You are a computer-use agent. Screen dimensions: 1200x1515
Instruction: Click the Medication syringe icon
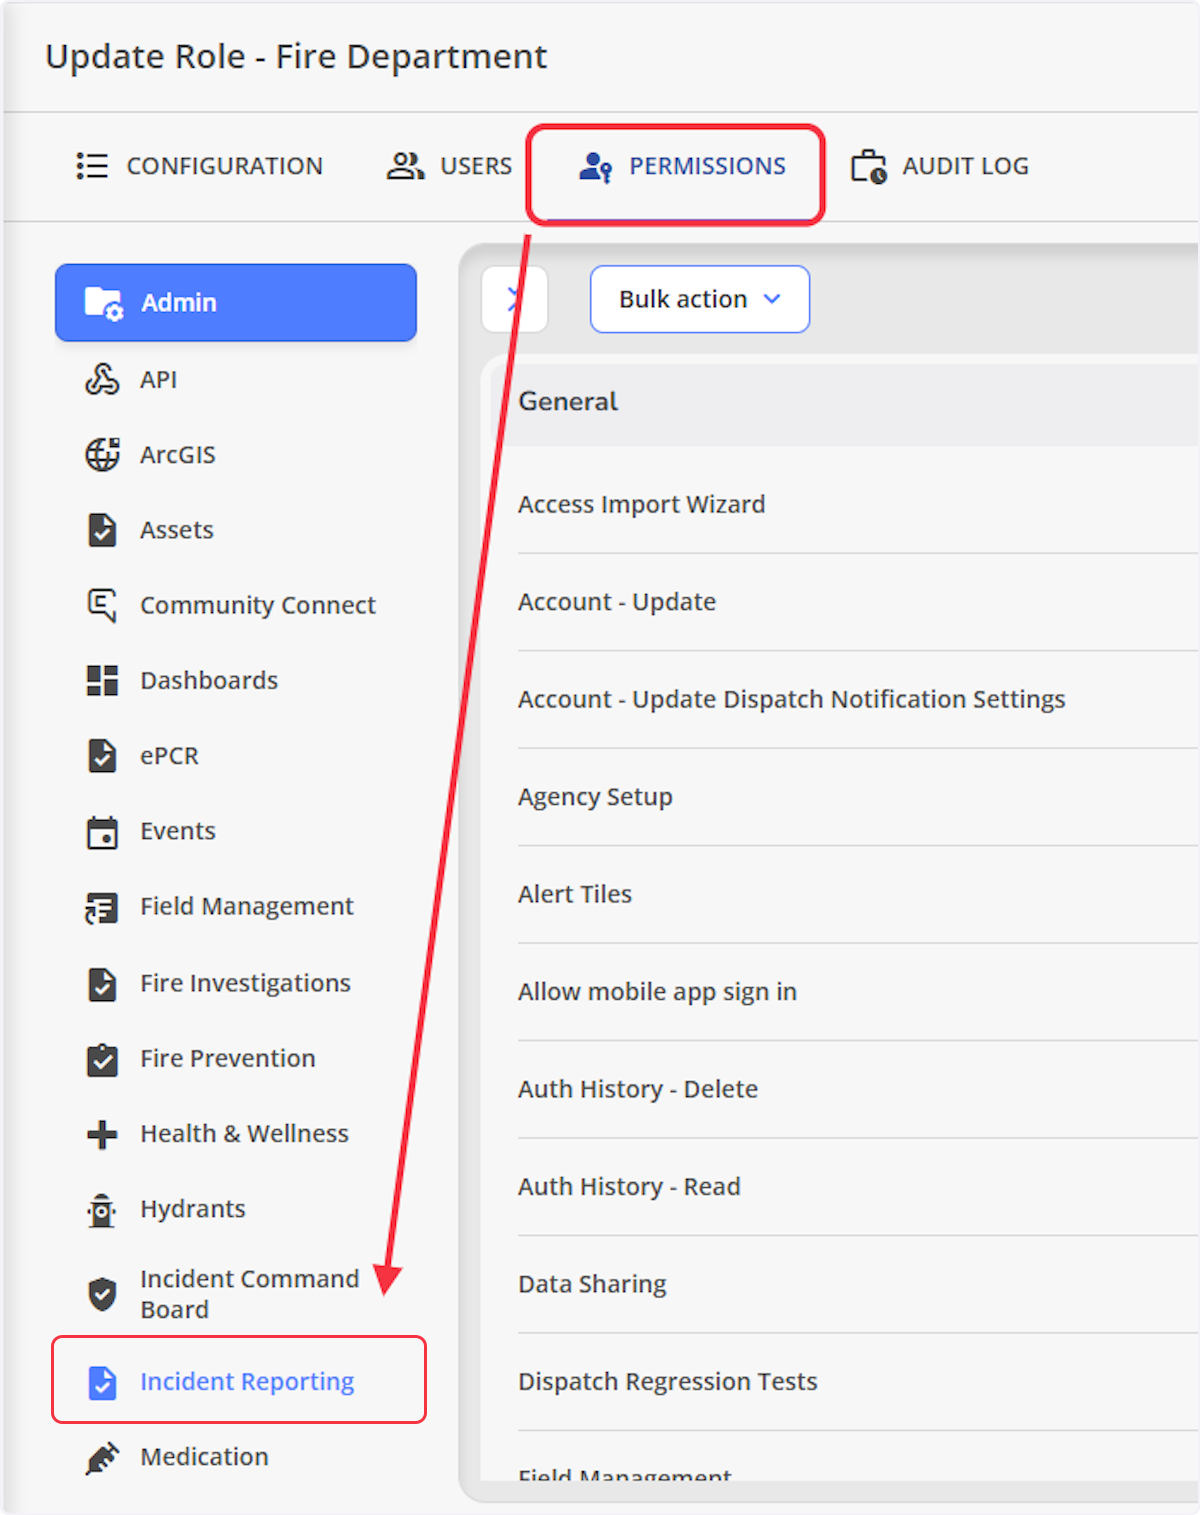(102, 1458)
